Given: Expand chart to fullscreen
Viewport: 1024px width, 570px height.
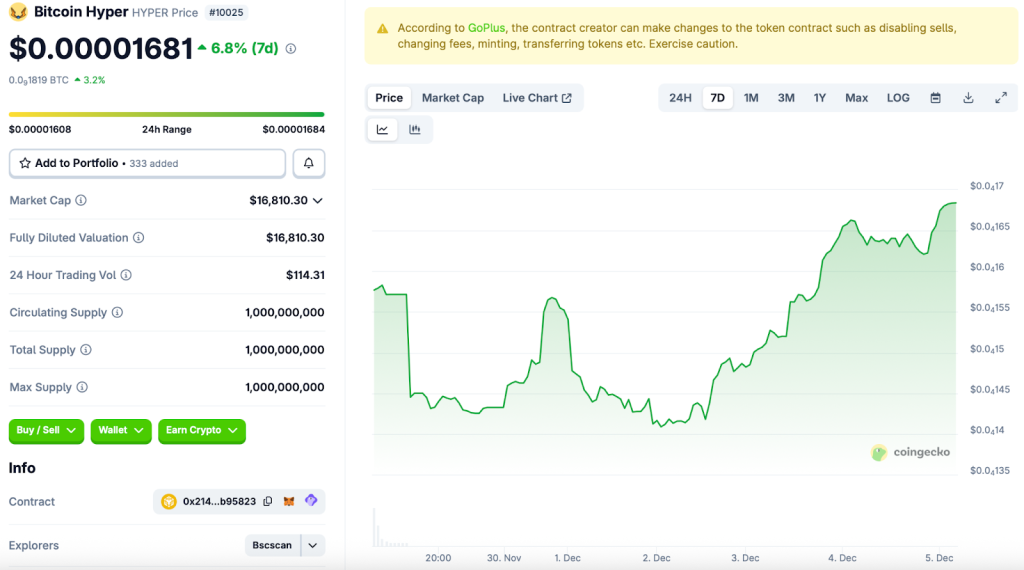Looking at the screenshot, I should (x=1000, y=98).
